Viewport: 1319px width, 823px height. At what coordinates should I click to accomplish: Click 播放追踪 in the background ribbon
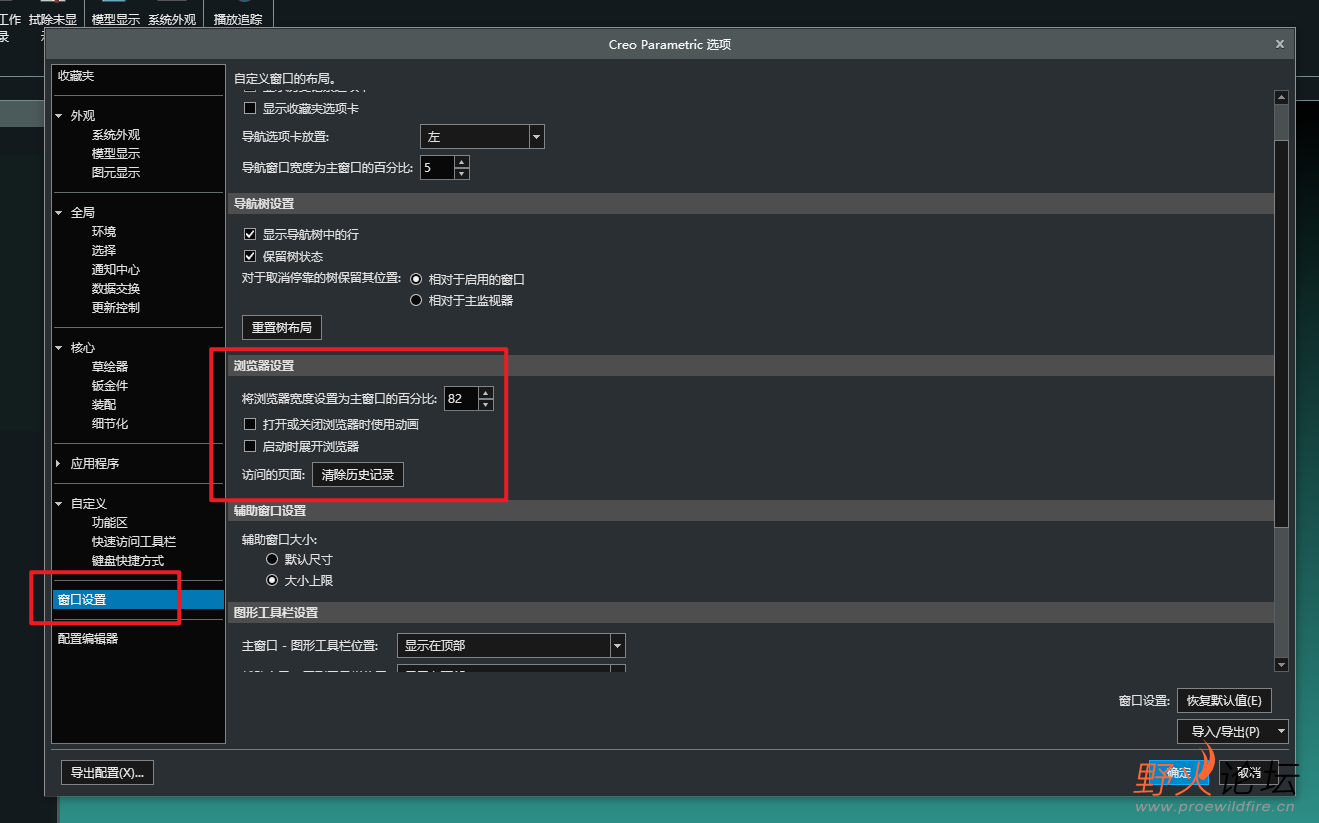pos(238,19)
